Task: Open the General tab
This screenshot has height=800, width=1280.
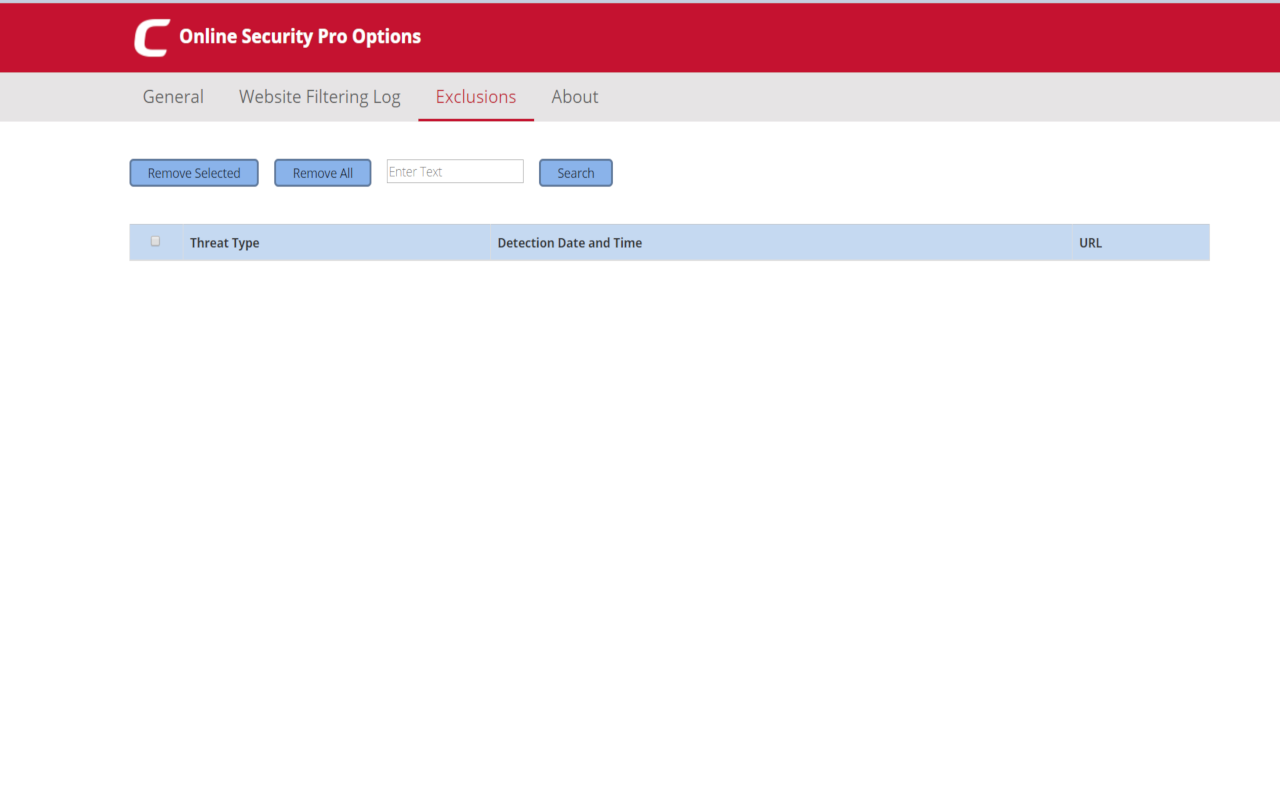Action: 173,97
